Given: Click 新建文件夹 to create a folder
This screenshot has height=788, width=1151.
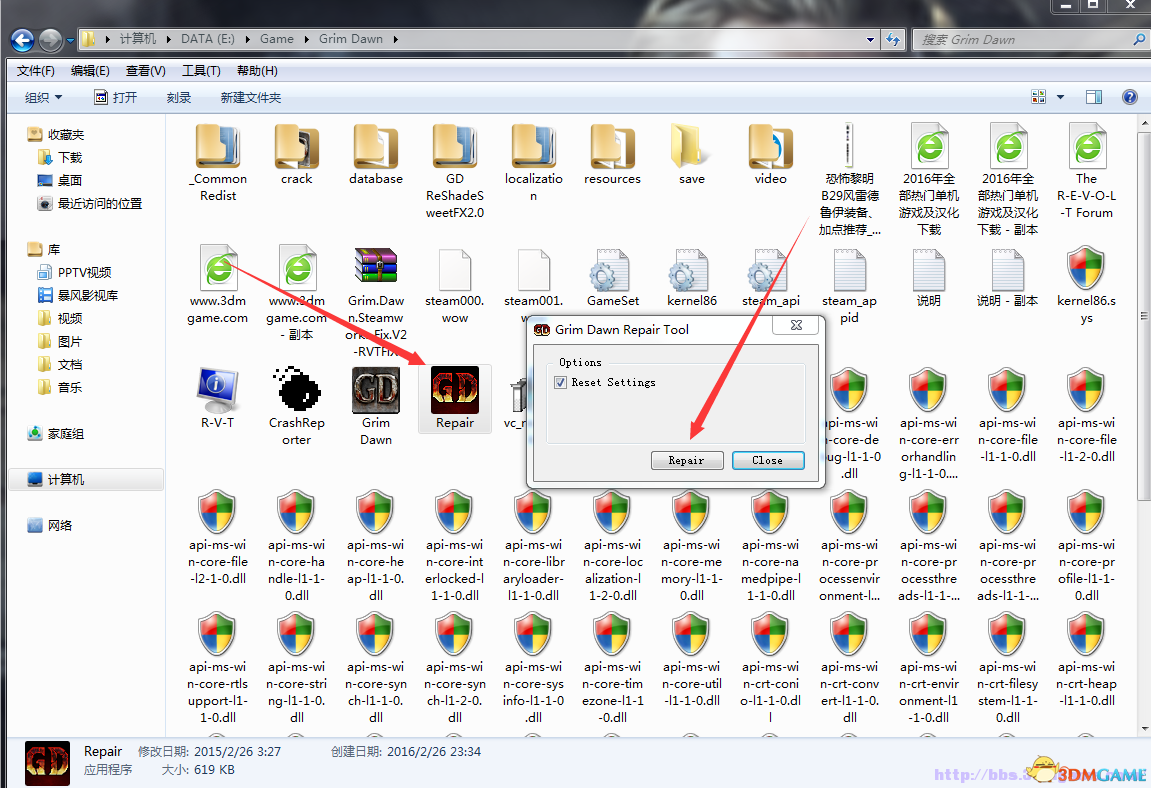Looking at the screenshot, I should click(x=250, y=97).
